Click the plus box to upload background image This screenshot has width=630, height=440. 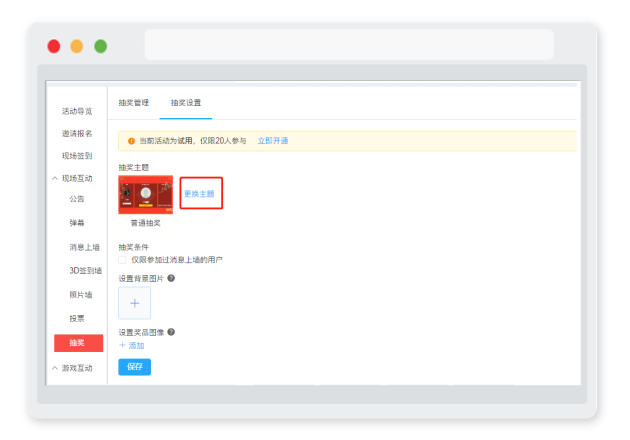coord(135,303)
